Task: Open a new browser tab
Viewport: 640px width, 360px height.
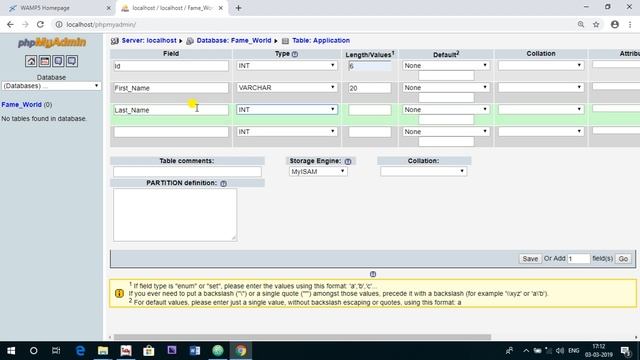Action: click(238, 8)
